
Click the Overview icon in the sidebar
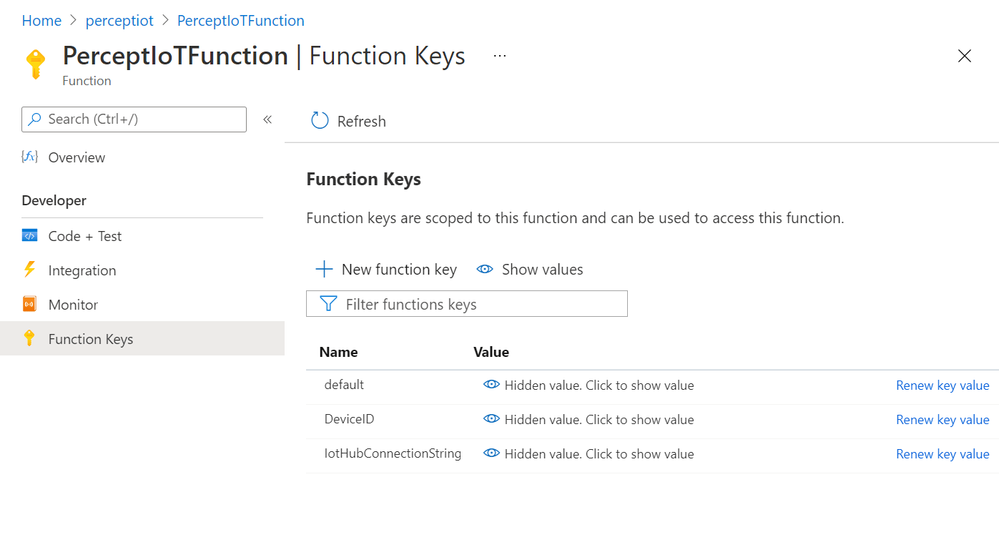pos(30,157)
